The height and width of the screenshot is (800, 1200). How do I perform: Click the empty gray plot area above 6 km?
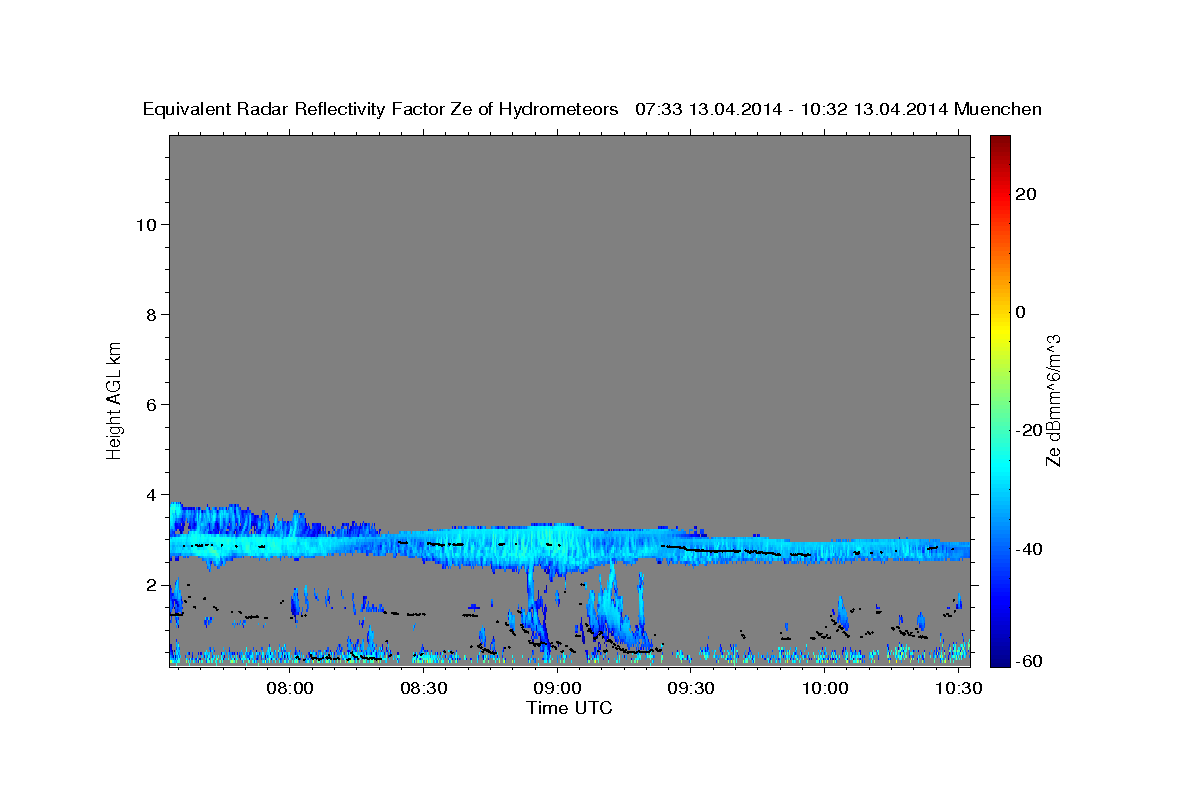click(x=569, y=270)
